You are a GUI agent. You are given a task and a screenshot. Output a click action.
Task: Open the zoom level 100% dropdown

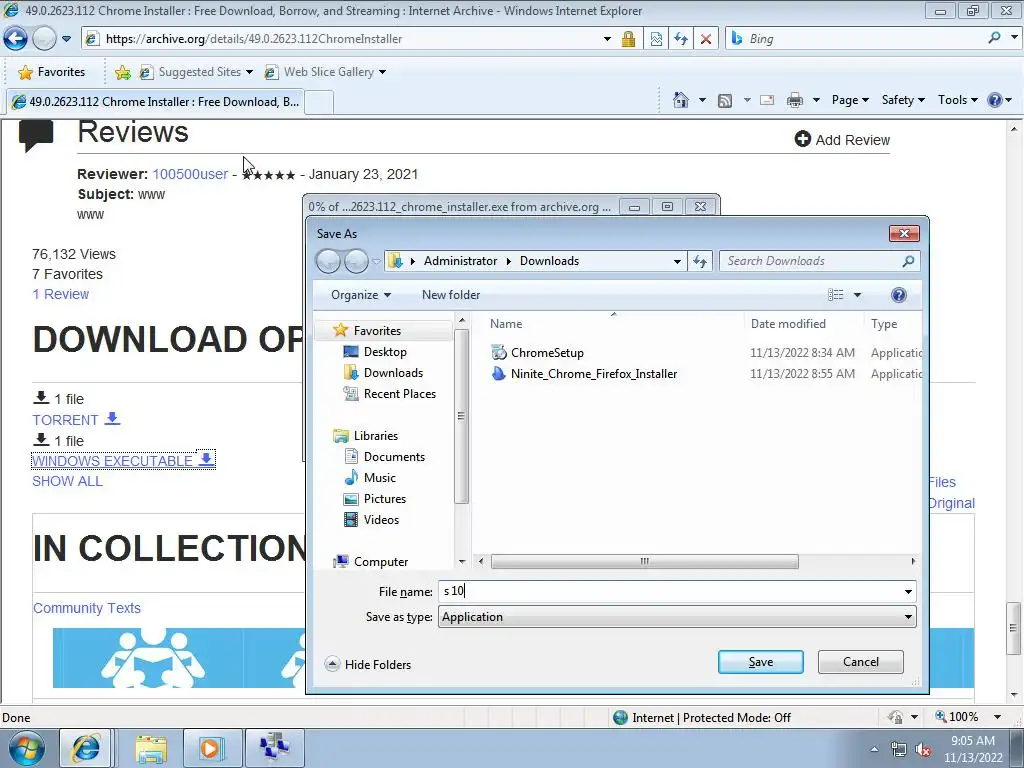997,717
